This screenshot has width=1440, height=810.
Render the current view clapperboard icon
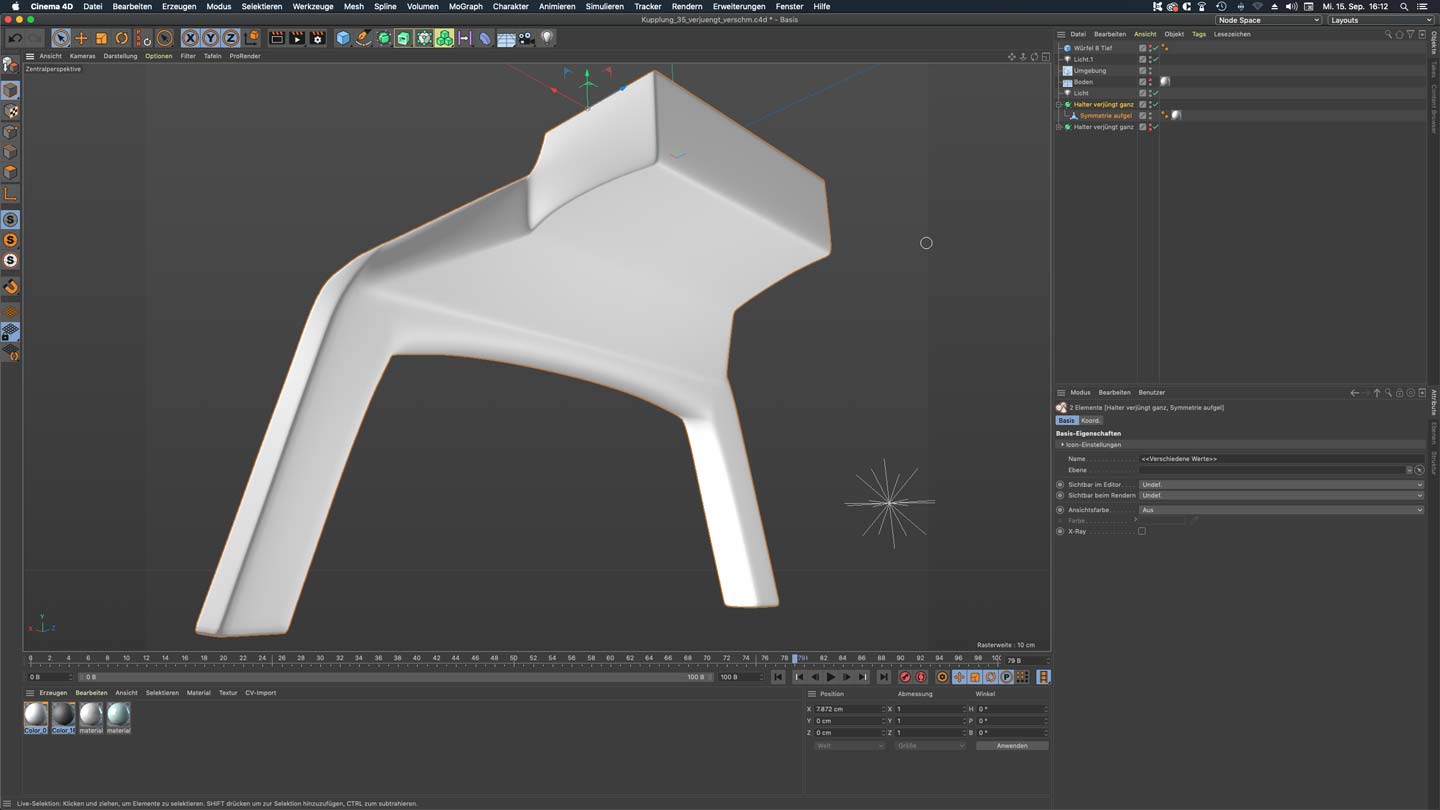click(x=277, y=38)
